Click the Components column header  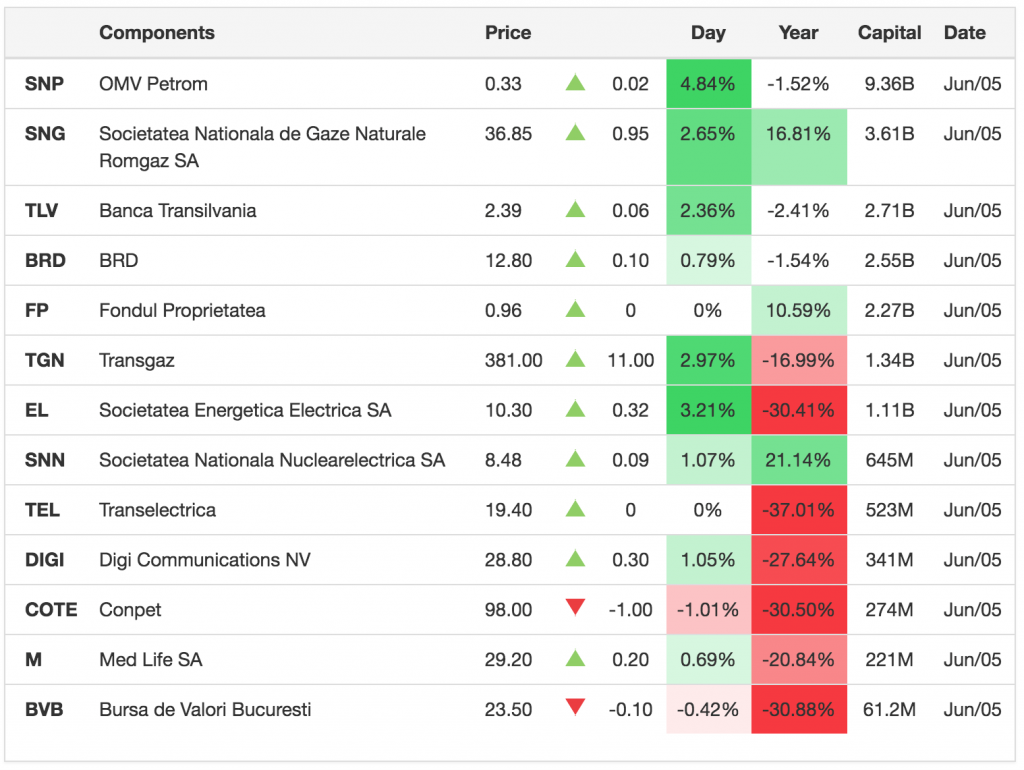[157, 33]
